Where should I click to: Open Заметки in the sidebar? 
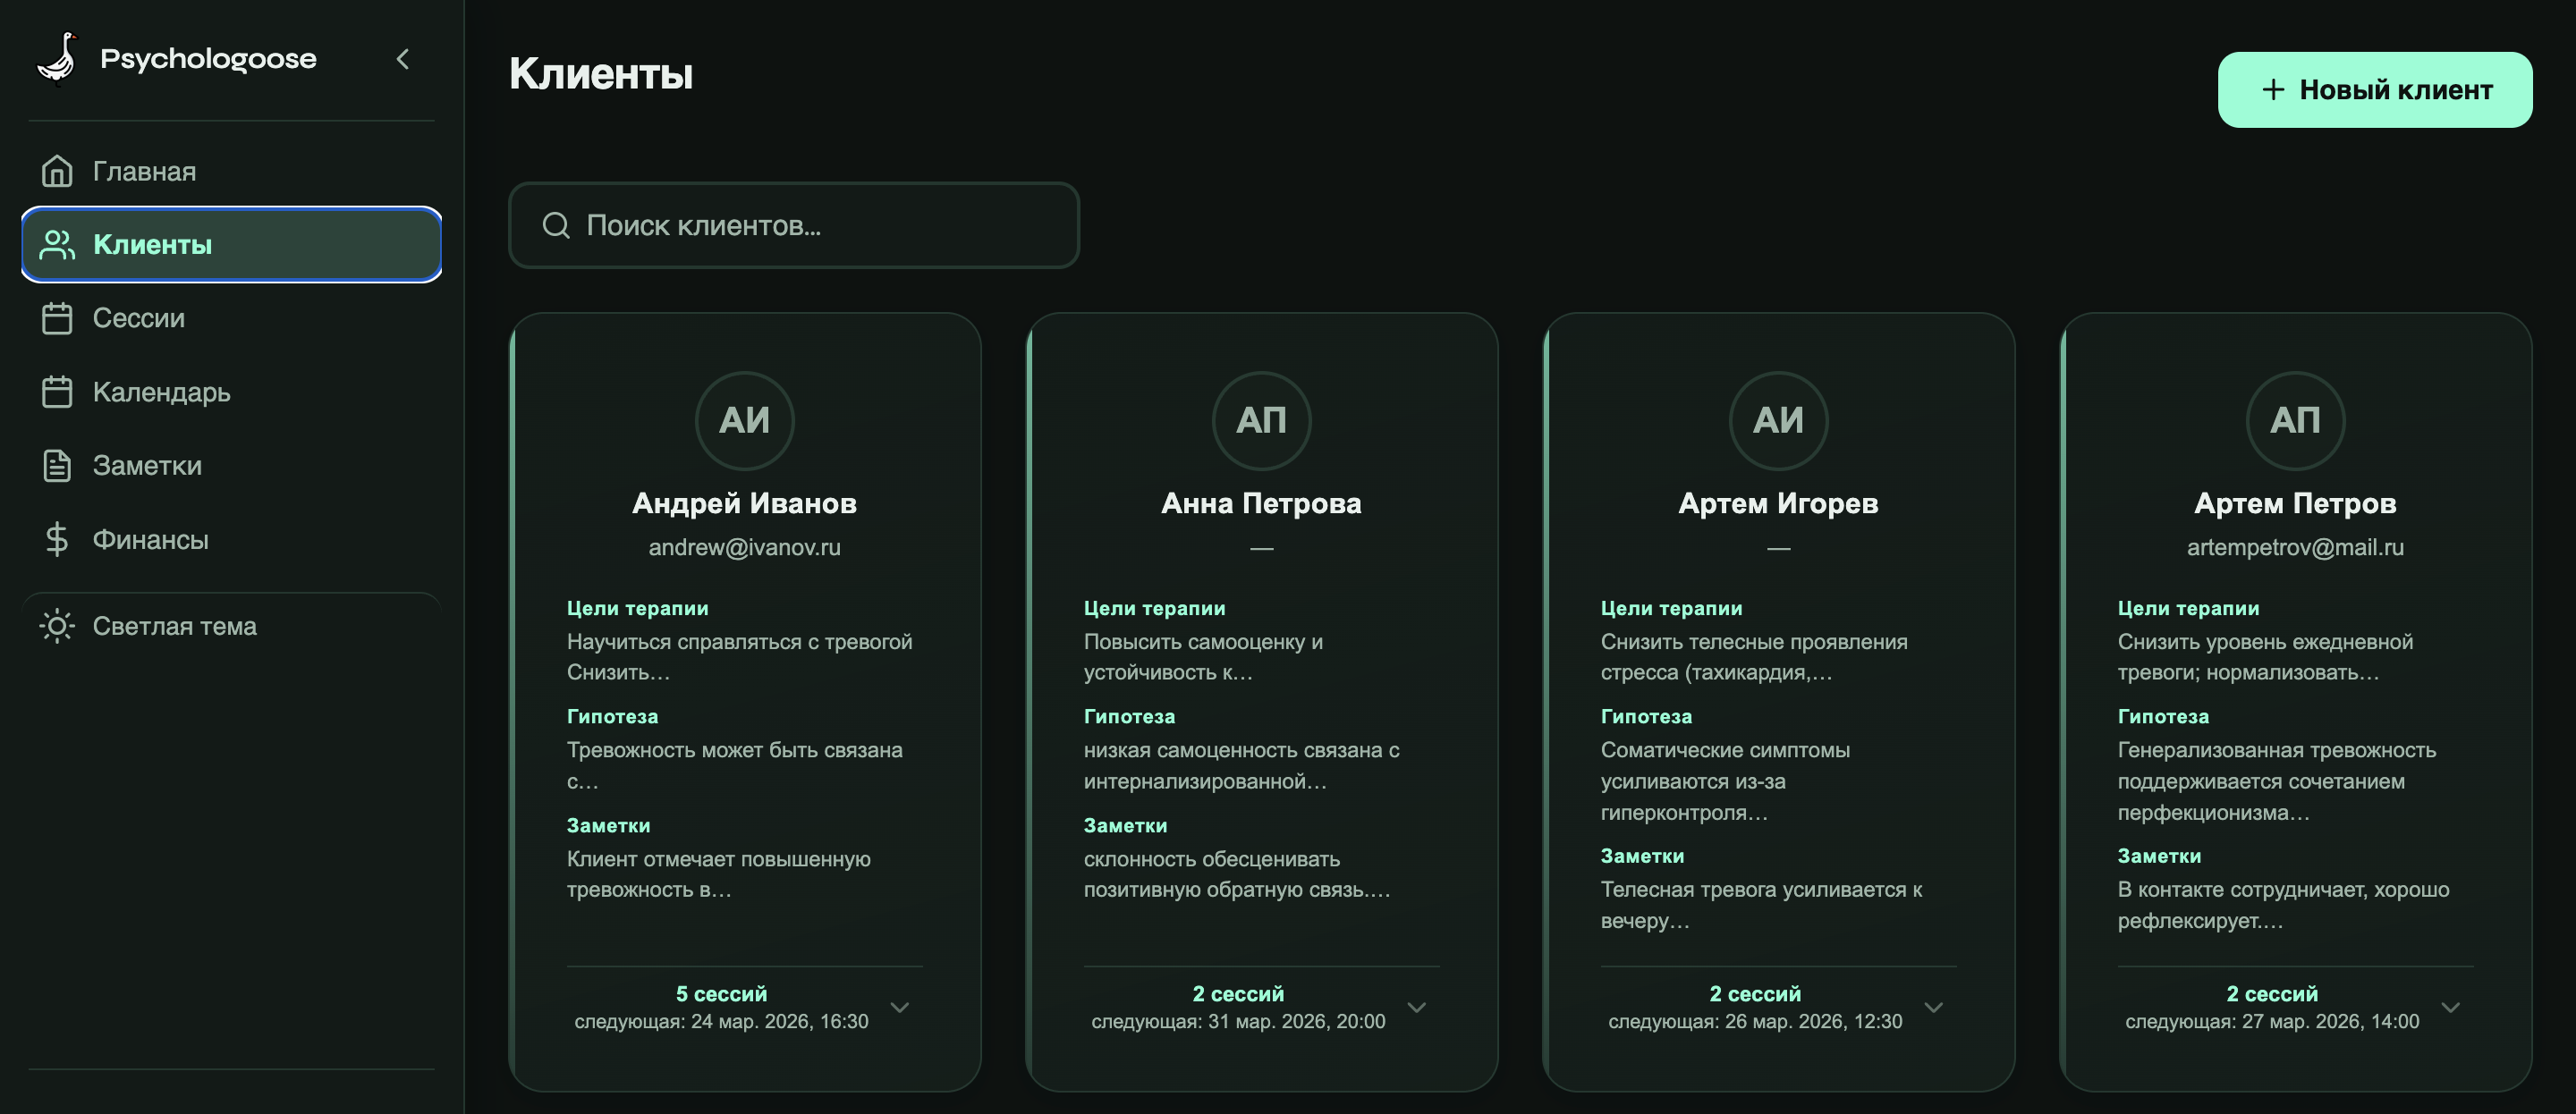coord(231,466)
